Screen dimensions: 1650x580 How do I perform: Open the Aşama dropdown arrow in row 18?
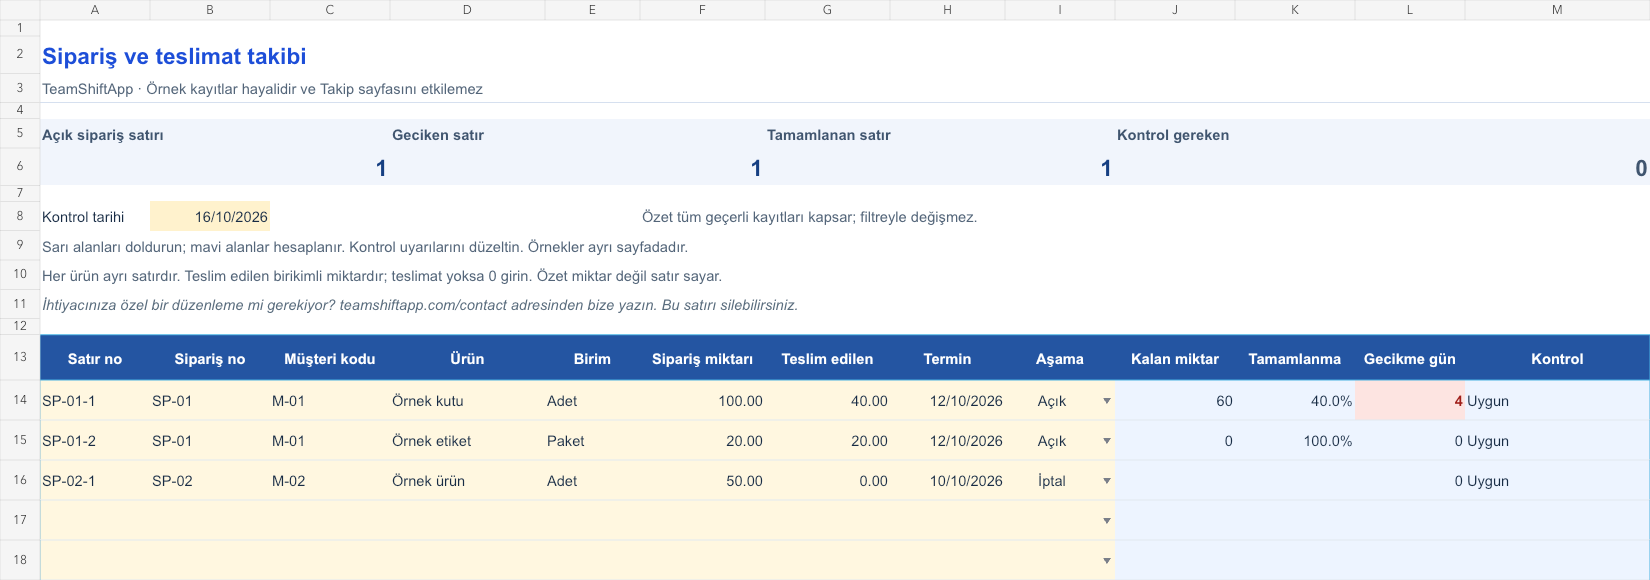tap(1107, 561)
